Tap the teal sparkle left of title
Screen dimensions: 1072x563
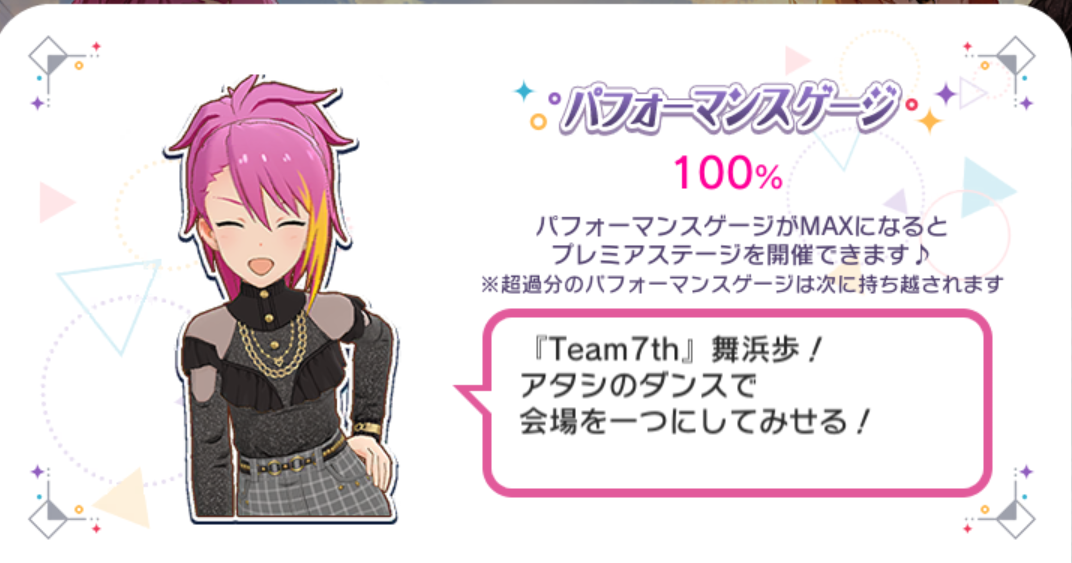coord(524,90)
